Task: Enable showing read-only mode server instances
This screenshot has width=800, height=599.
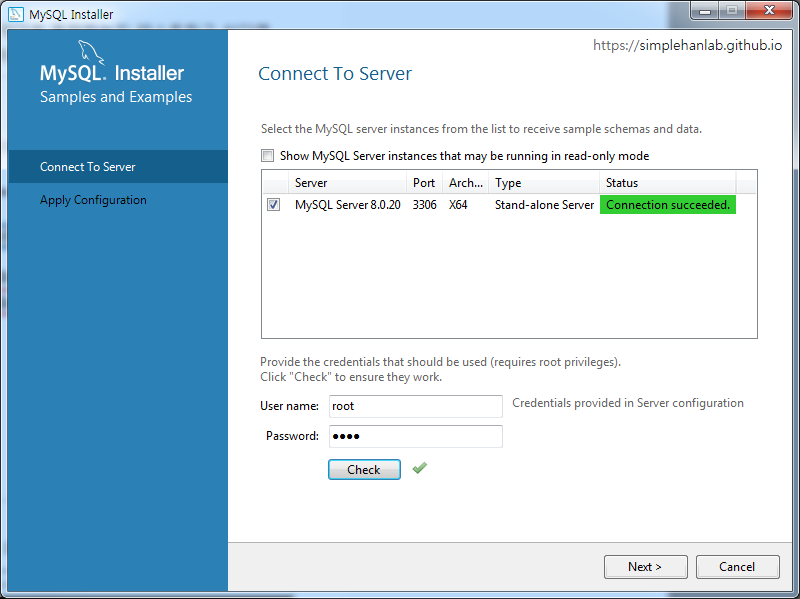Action: point(267,156)
